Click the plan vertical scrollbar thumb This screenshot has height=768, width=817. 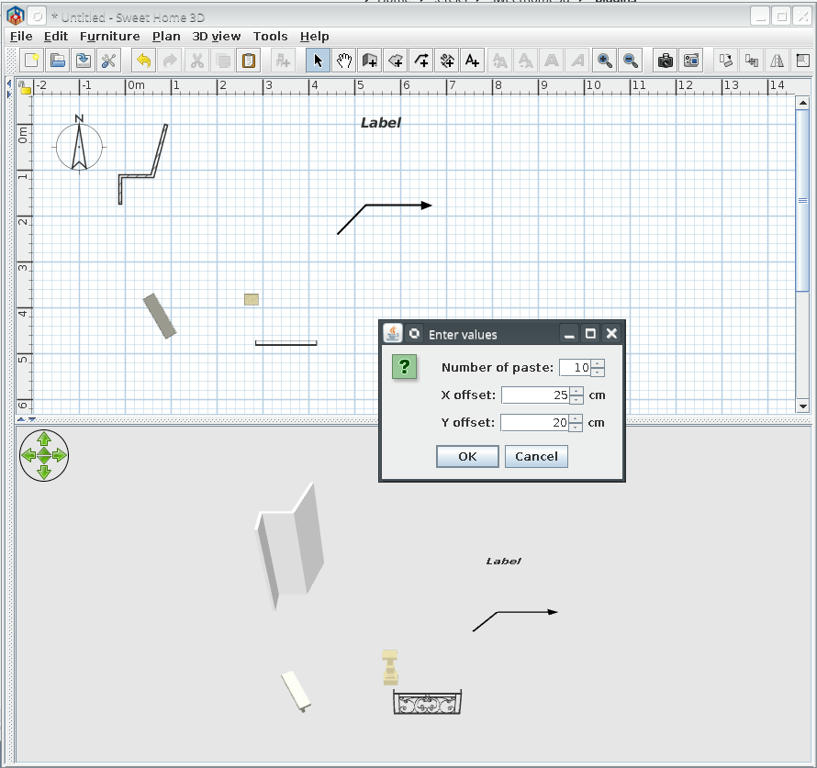(x=802, y=201)
